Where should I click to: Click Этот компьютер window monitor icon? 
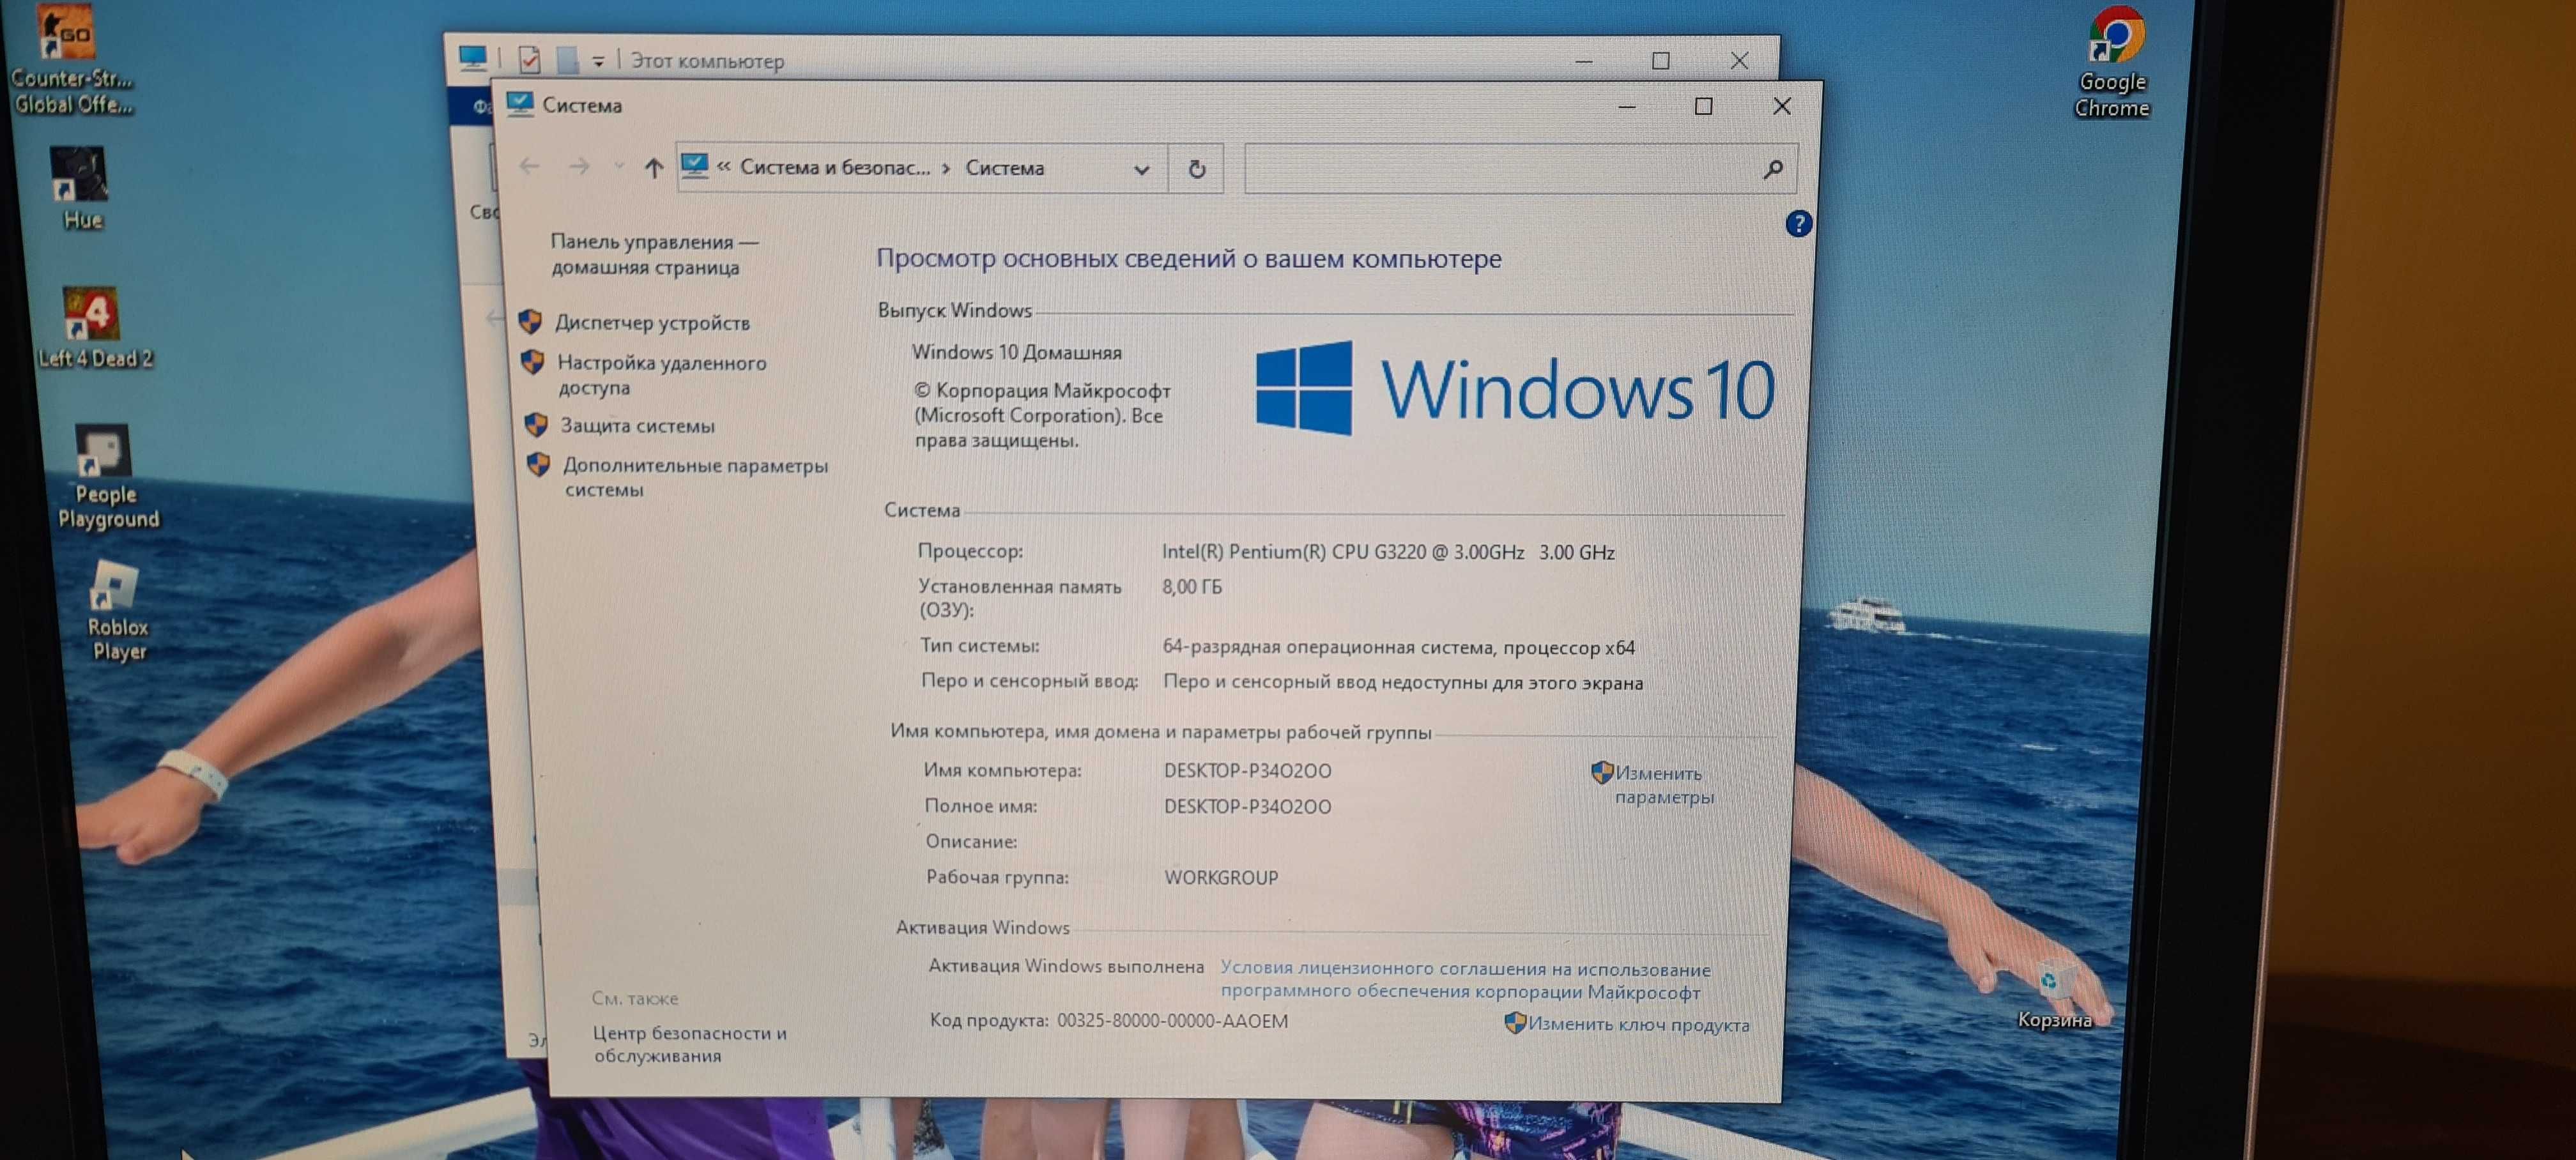click(x=473, y=58)
